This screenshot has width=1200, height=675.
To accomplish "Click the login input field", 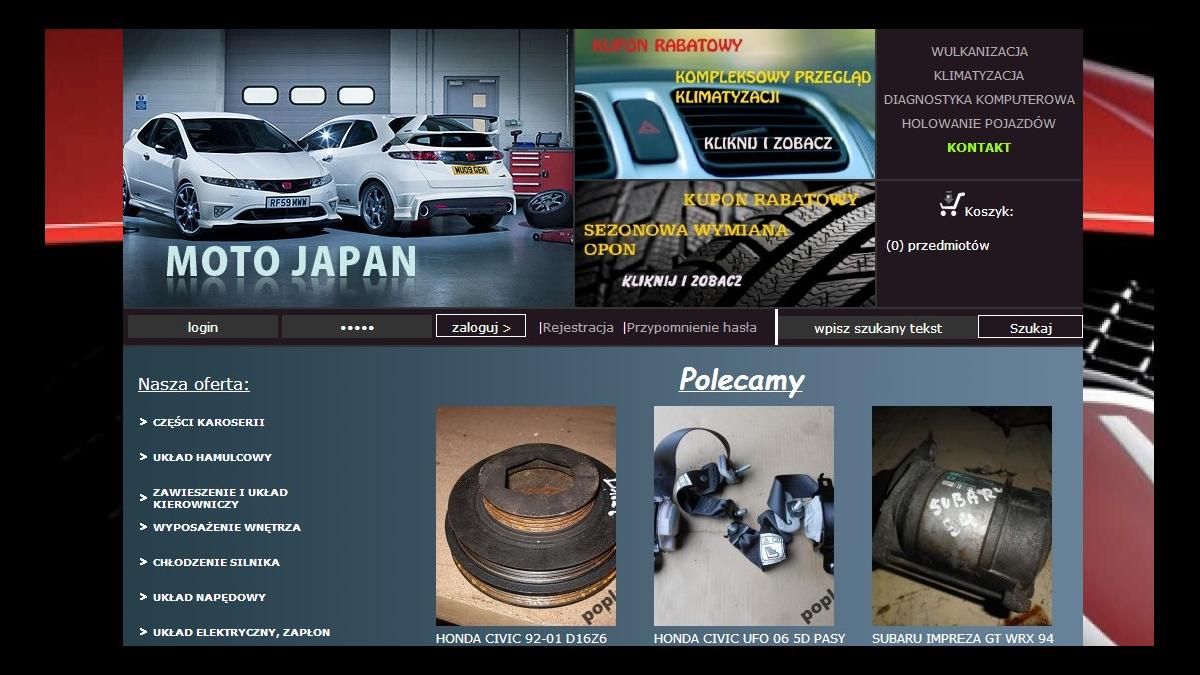I will click(203, 327).
